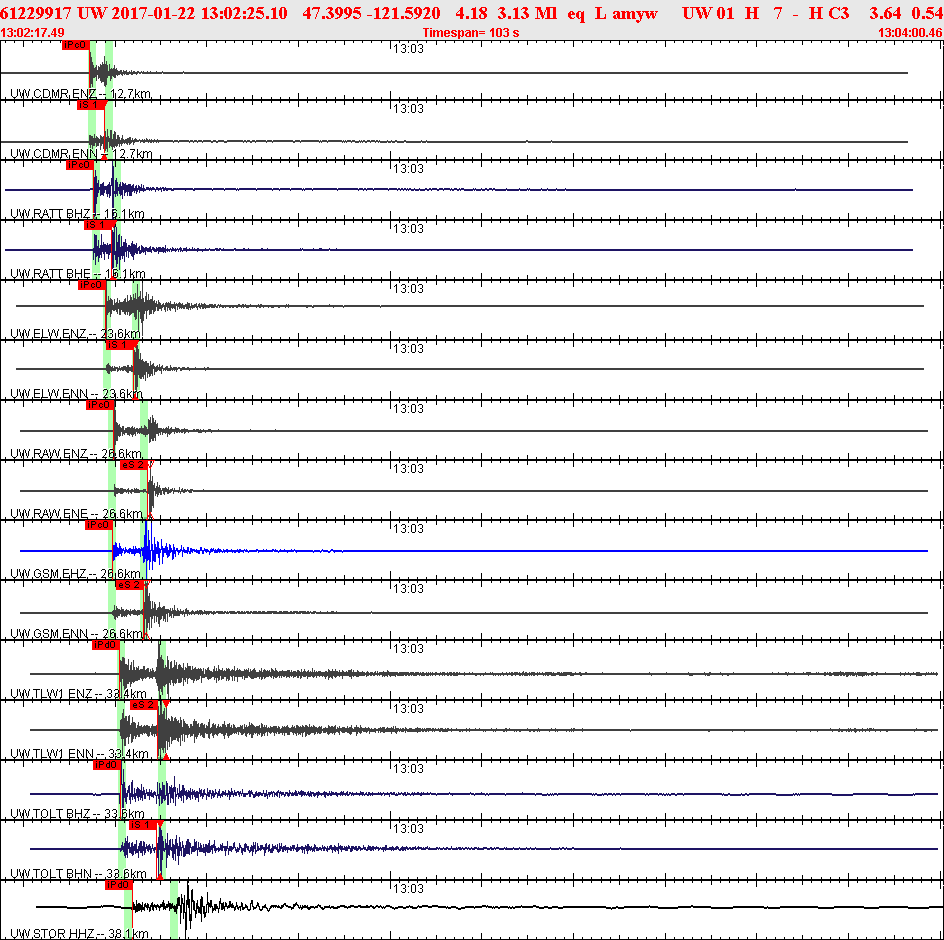
Task: Select the eS 2 flag on TLW1 ENN trace
Action: [144, 705]
